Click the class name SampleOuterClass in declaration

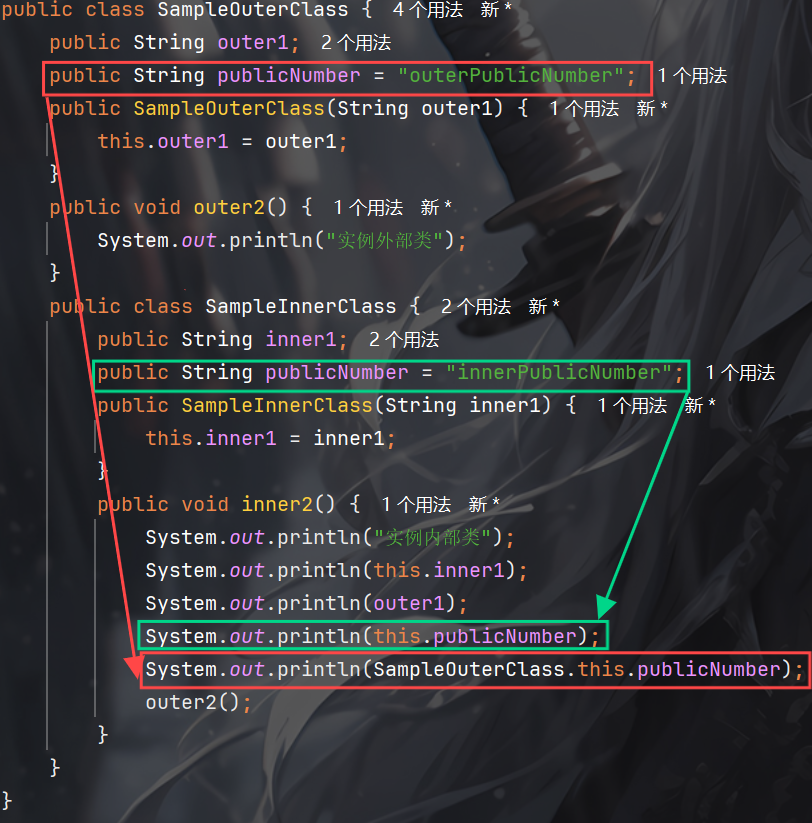point(253,9)
